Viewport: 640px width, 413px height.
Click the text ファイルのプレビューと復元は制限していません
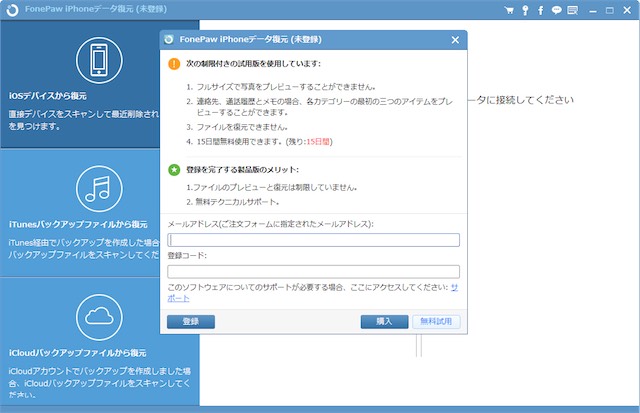click(x=275, y=187)
